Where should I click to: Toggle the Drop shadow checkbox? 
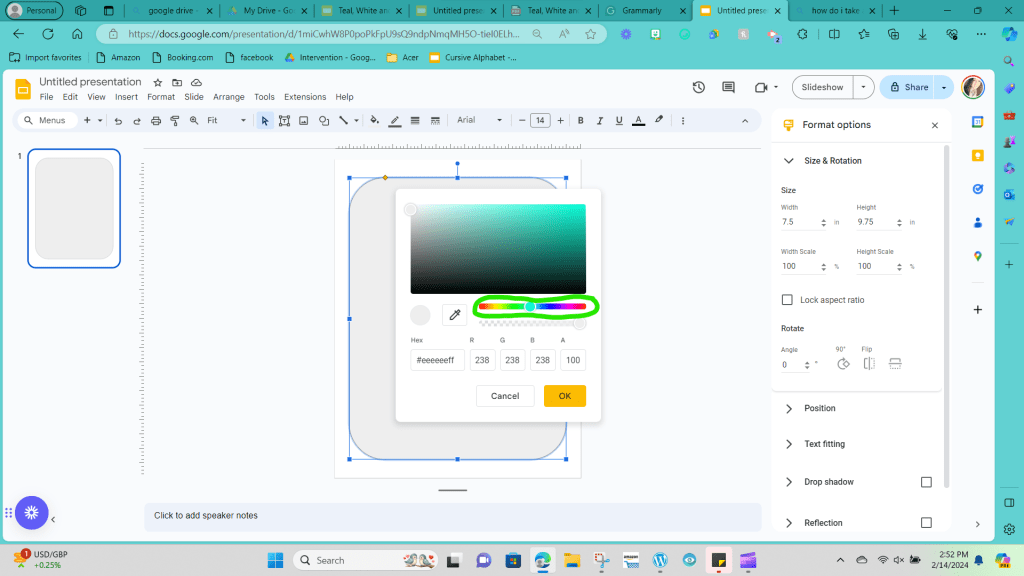coord(926,482)
